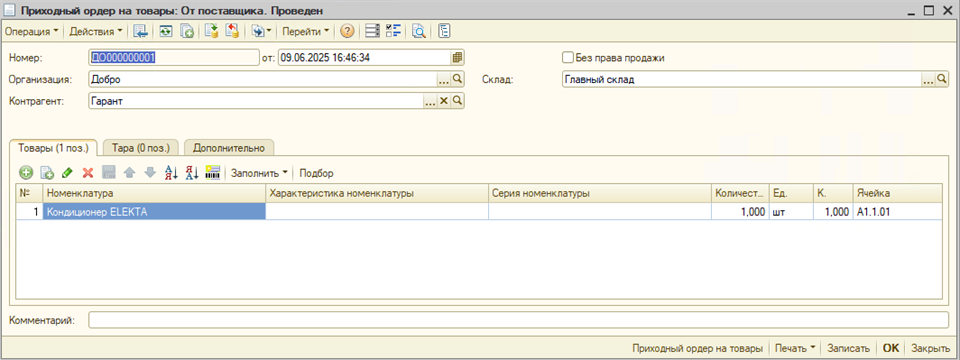Click the Контрагент field with Гарант
960x360 pixels.
pyautogui.click(x=256, y=101)
